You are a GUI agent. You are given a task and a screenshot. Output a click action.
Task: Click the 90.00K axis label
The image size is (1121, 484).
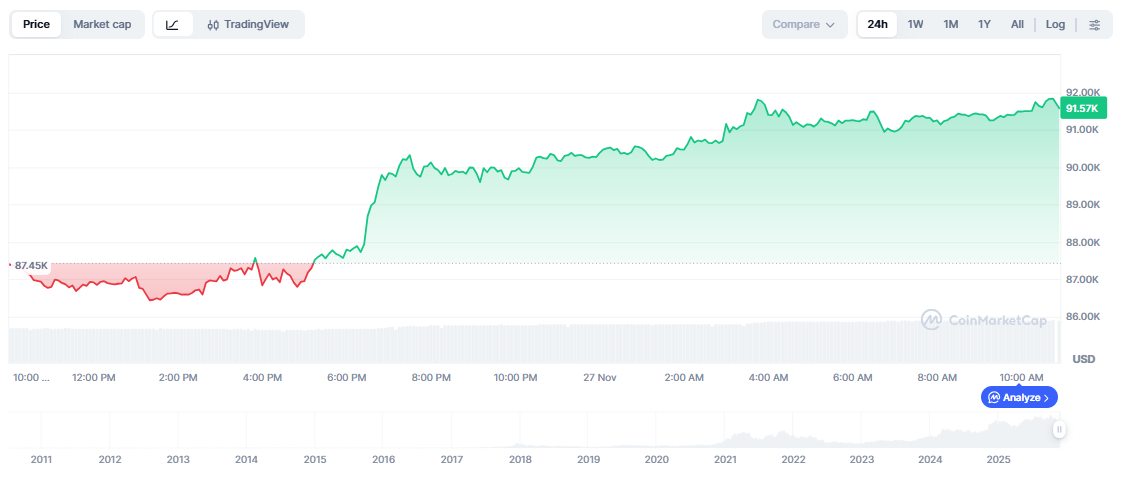(1082, 168)
